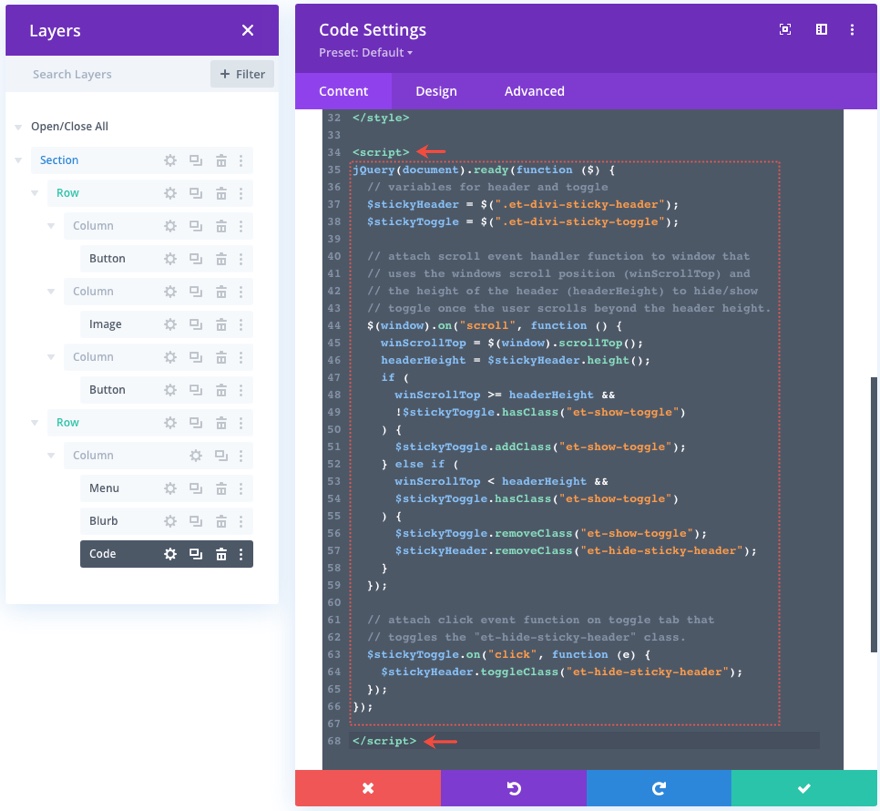Image resolution: width=880 pixels, height=811 pixels.
Task: Click the </style> tag on line 32
Action: pyautogui.click(x=381, y=117)
